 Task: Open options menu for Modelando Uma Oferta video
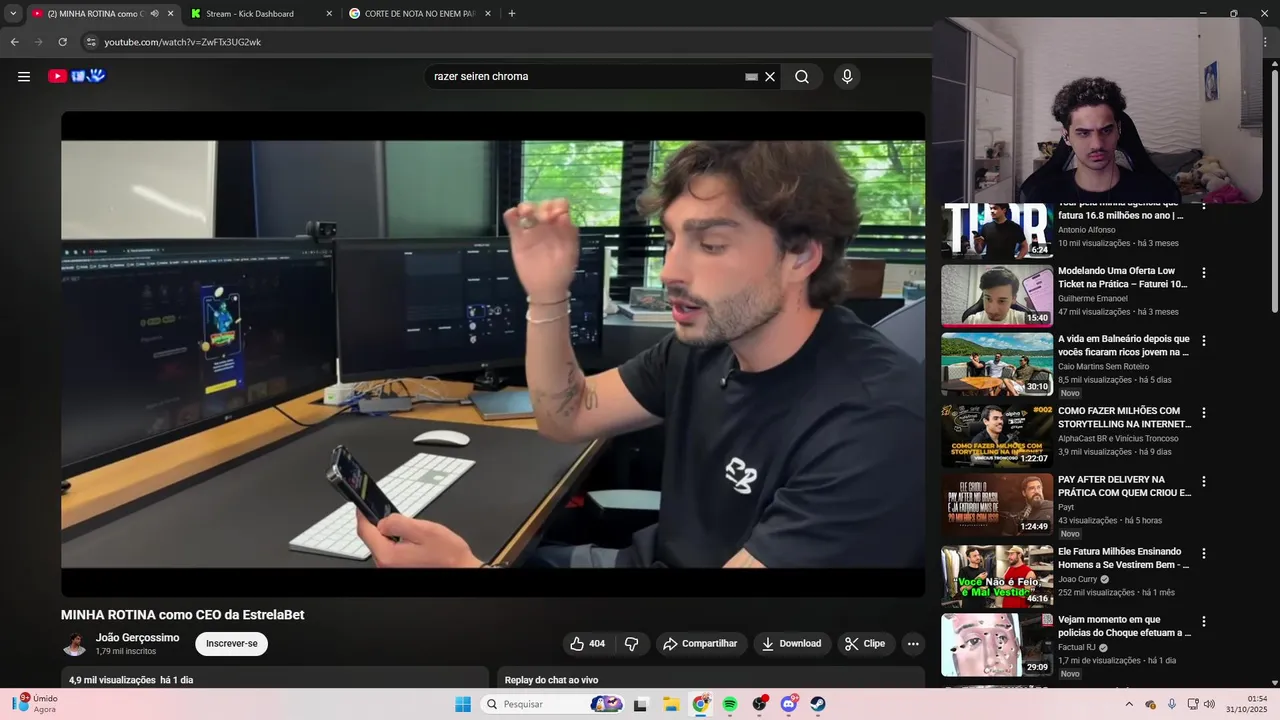1204,273
